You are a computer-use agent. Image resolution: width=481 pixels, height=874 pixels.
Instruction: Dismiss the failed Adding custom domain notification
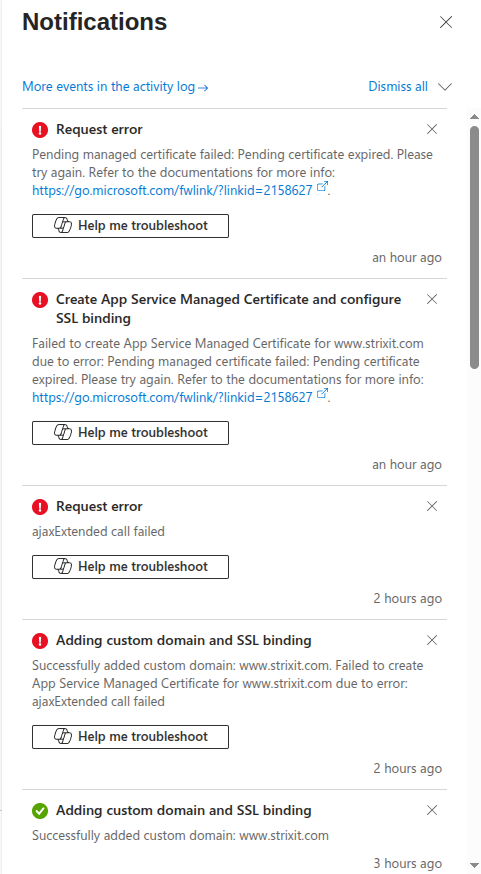point(431,640)
